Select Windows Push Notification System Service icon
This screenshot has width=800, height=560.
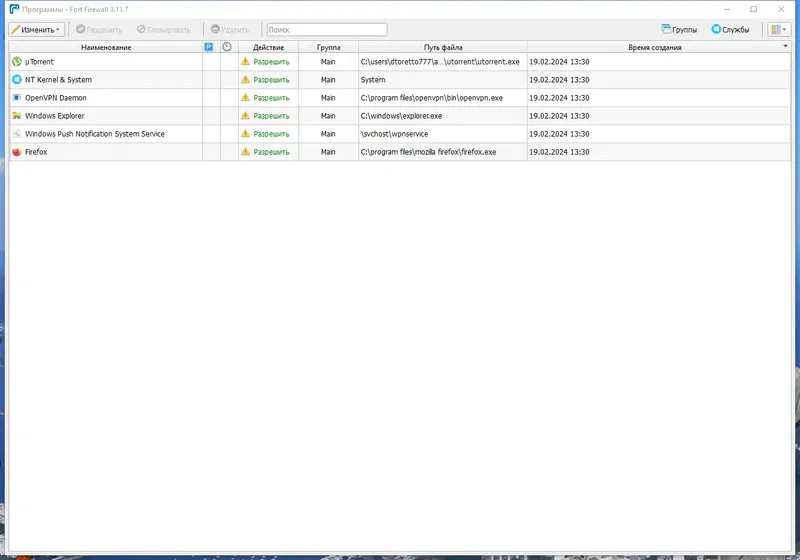tap(17, 134)
